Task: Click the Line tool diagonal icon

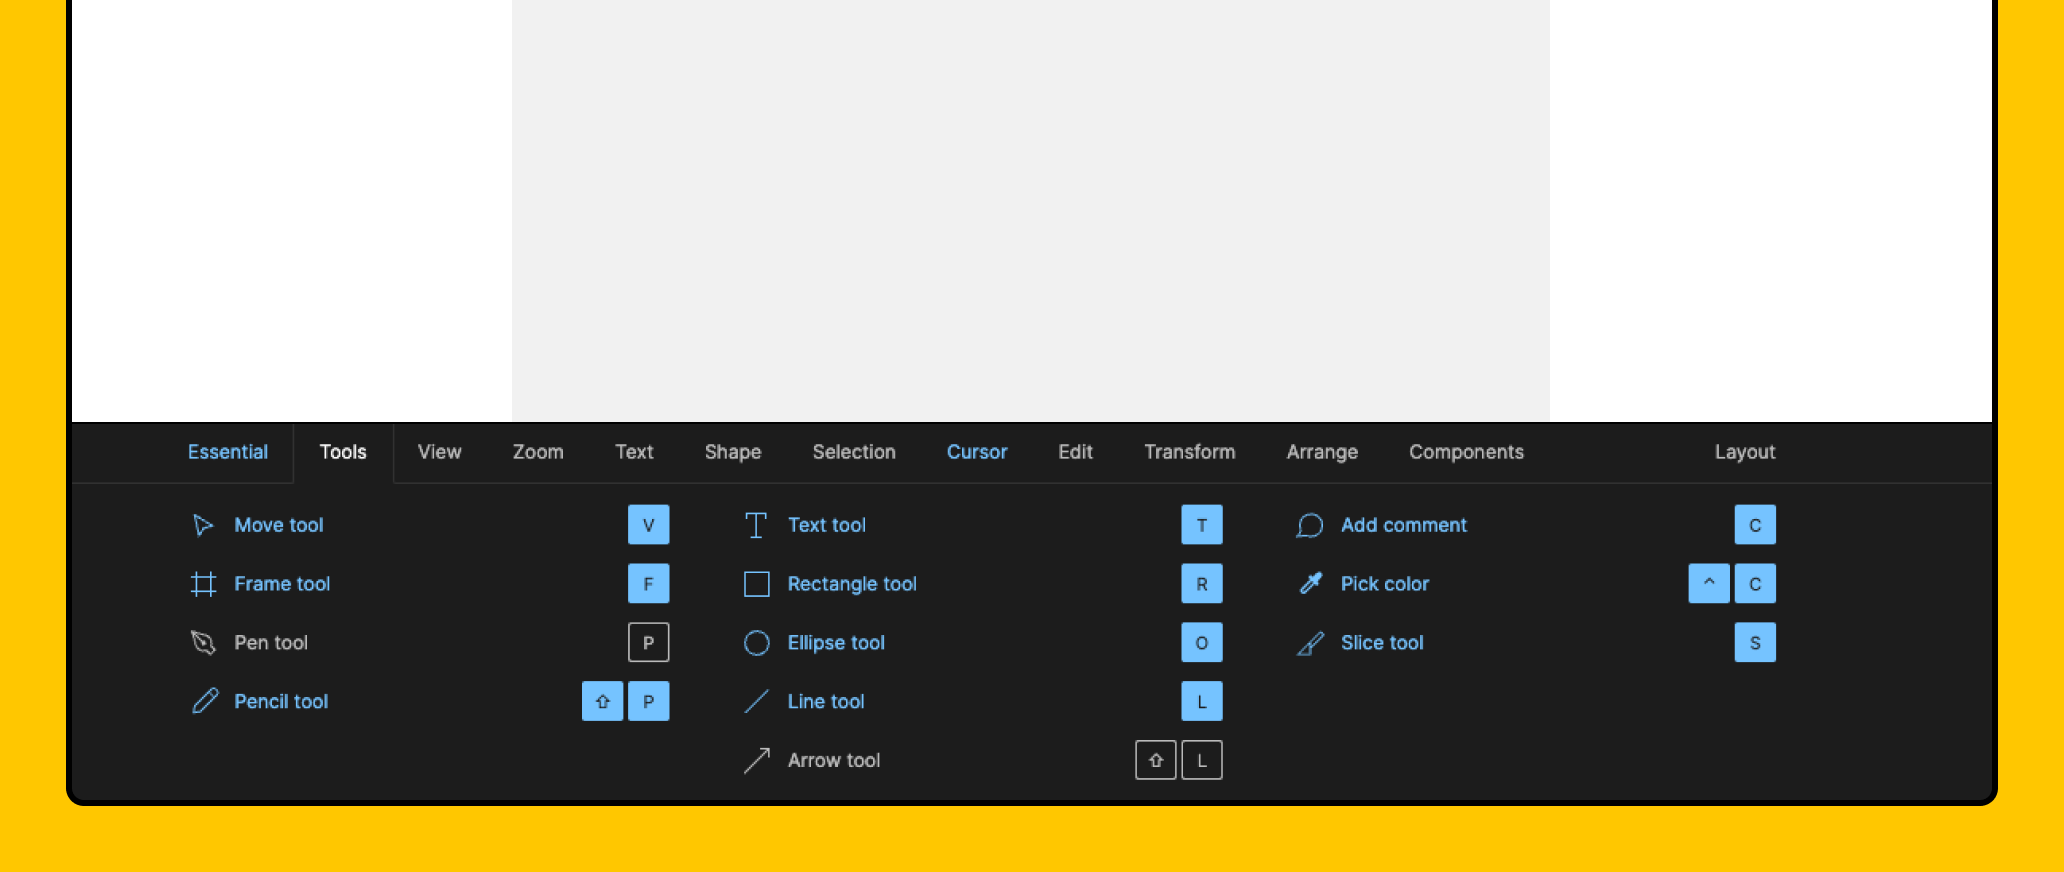Action: pos(756,702)
